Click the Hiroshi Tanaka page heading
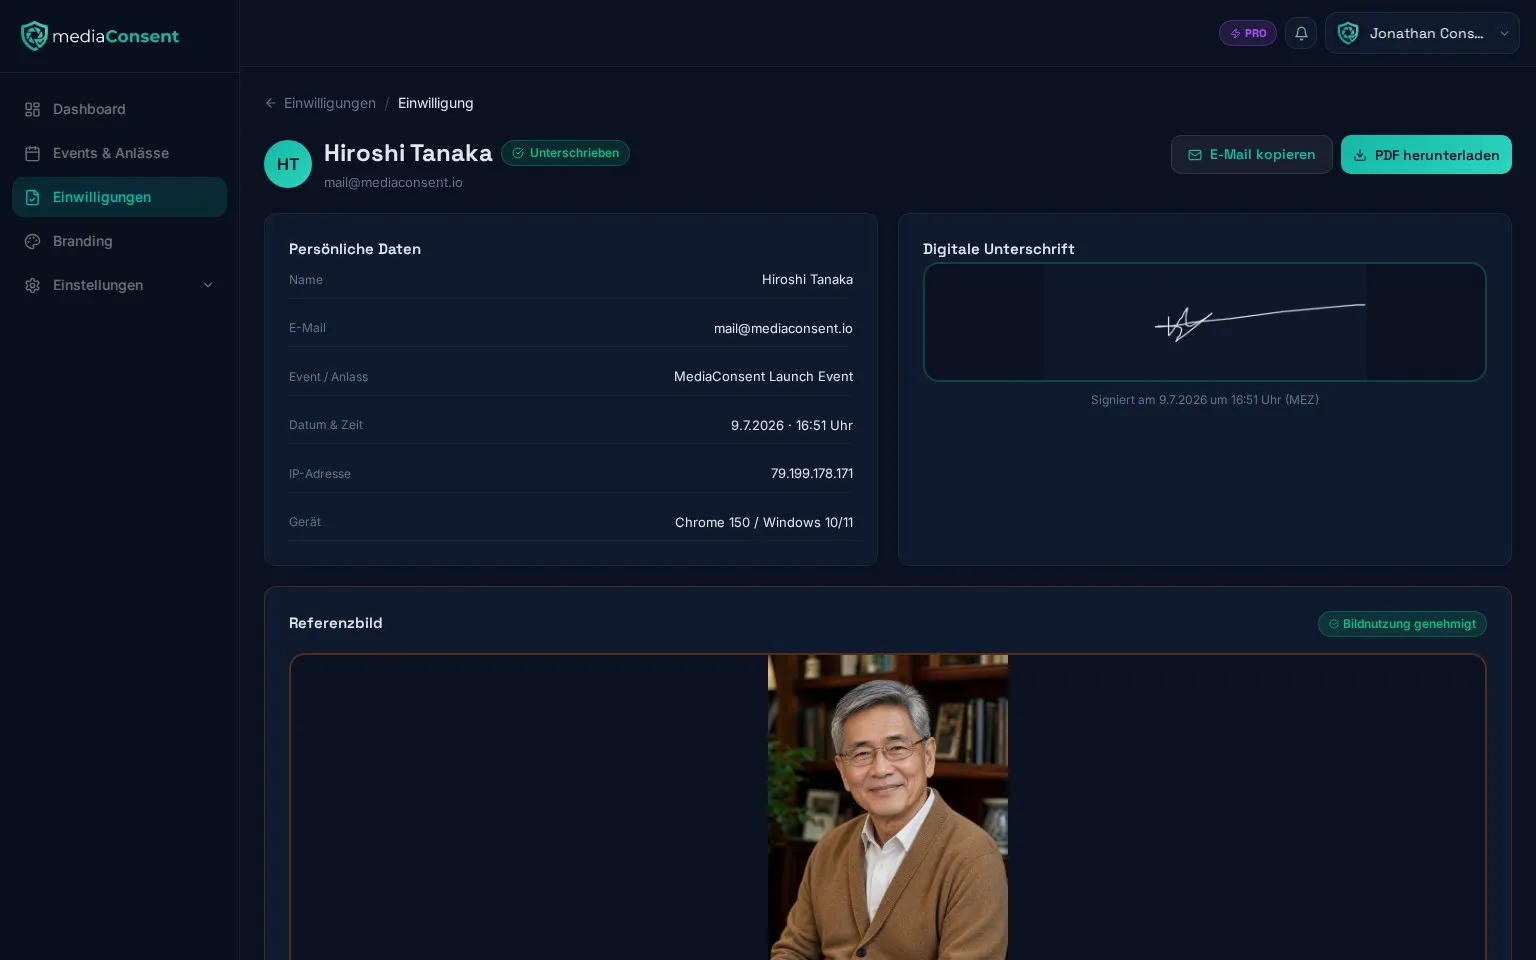 point(408,153)
